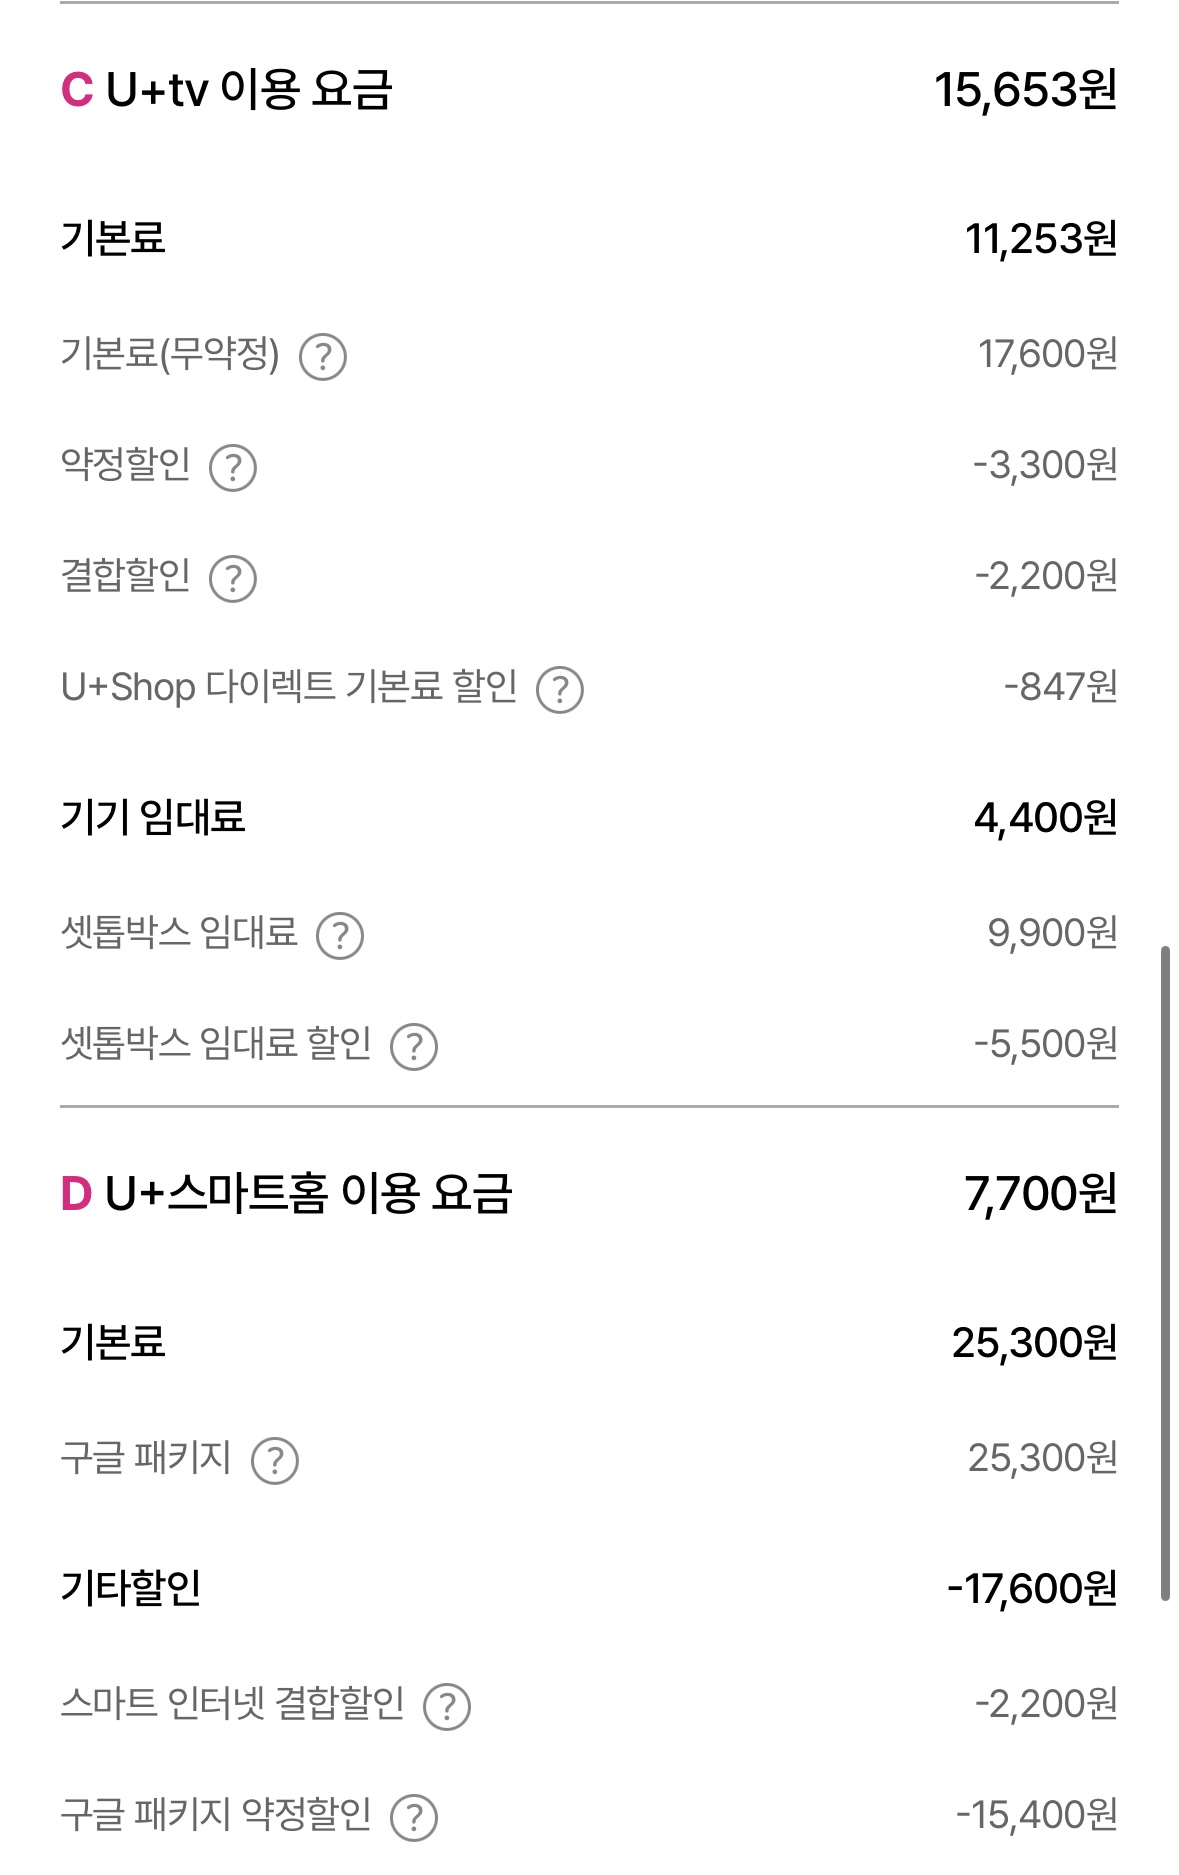The width and height of the screenshot is (1179, 1875).
Task: Select the 기타할인 subsection label
Action: pyautogui.click(x=131, y=1588)
